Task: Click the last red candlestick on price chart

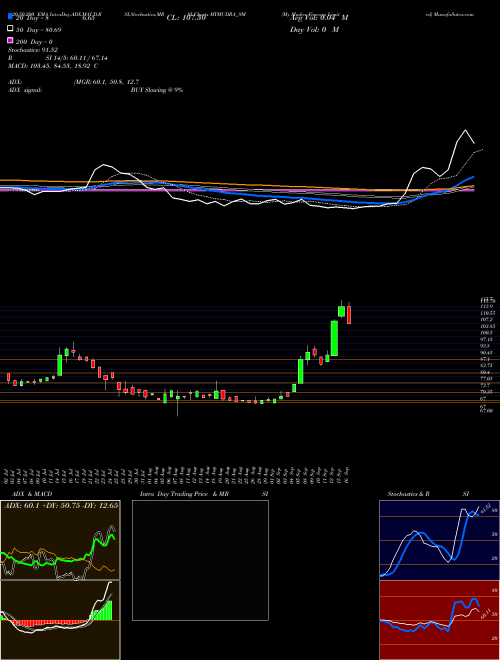Action: [x=349, y=314]
